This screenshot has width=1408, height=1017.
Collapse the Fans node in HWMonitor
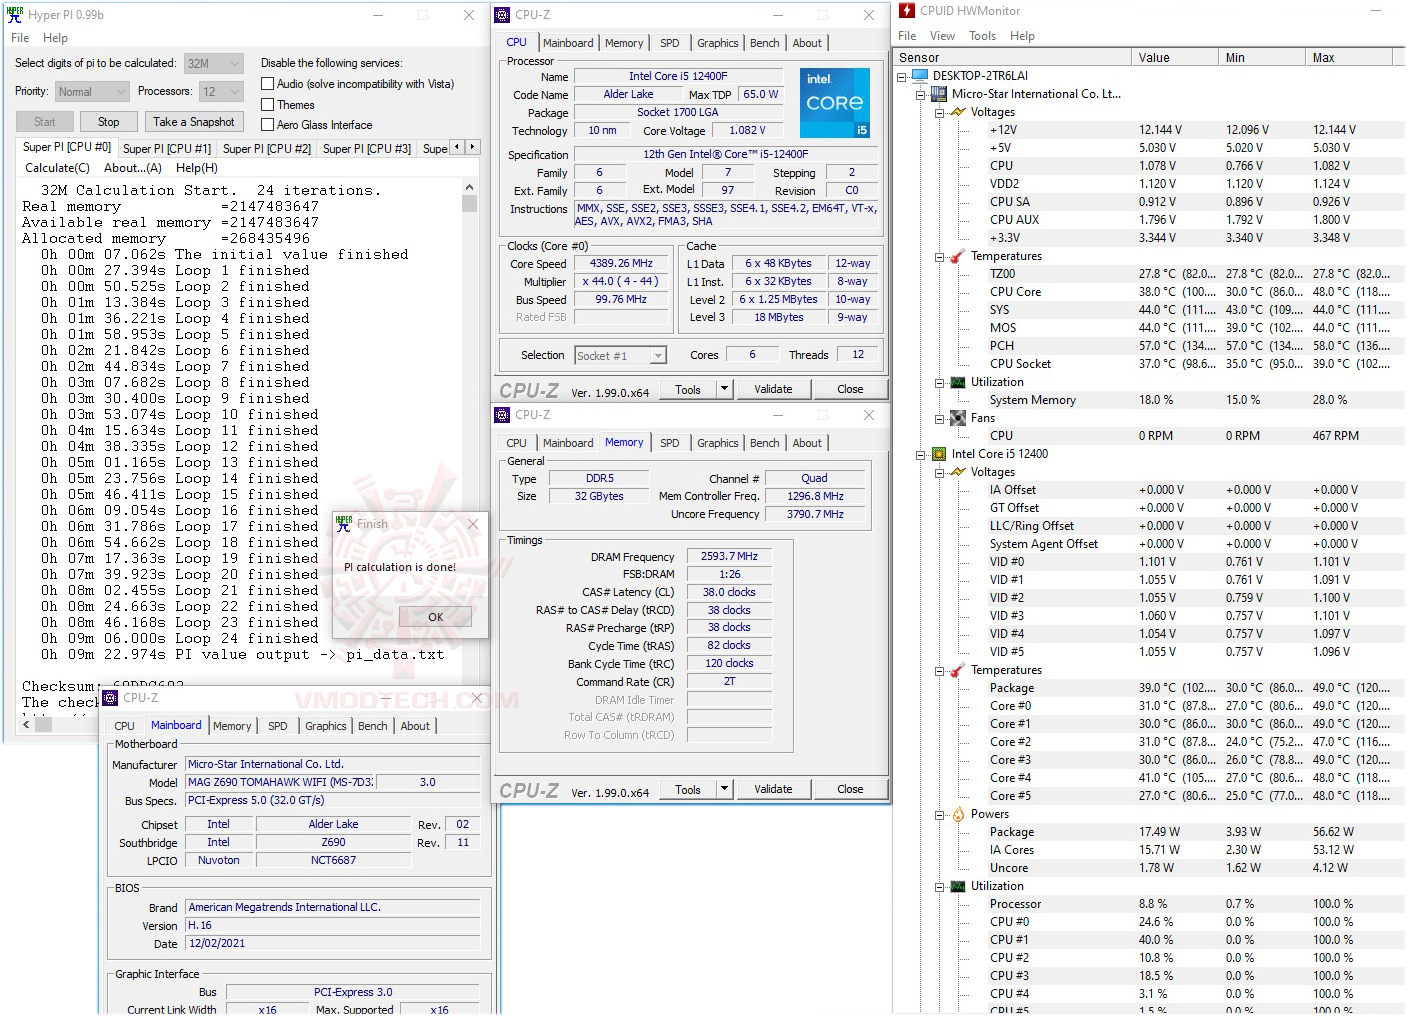(940, 418)
